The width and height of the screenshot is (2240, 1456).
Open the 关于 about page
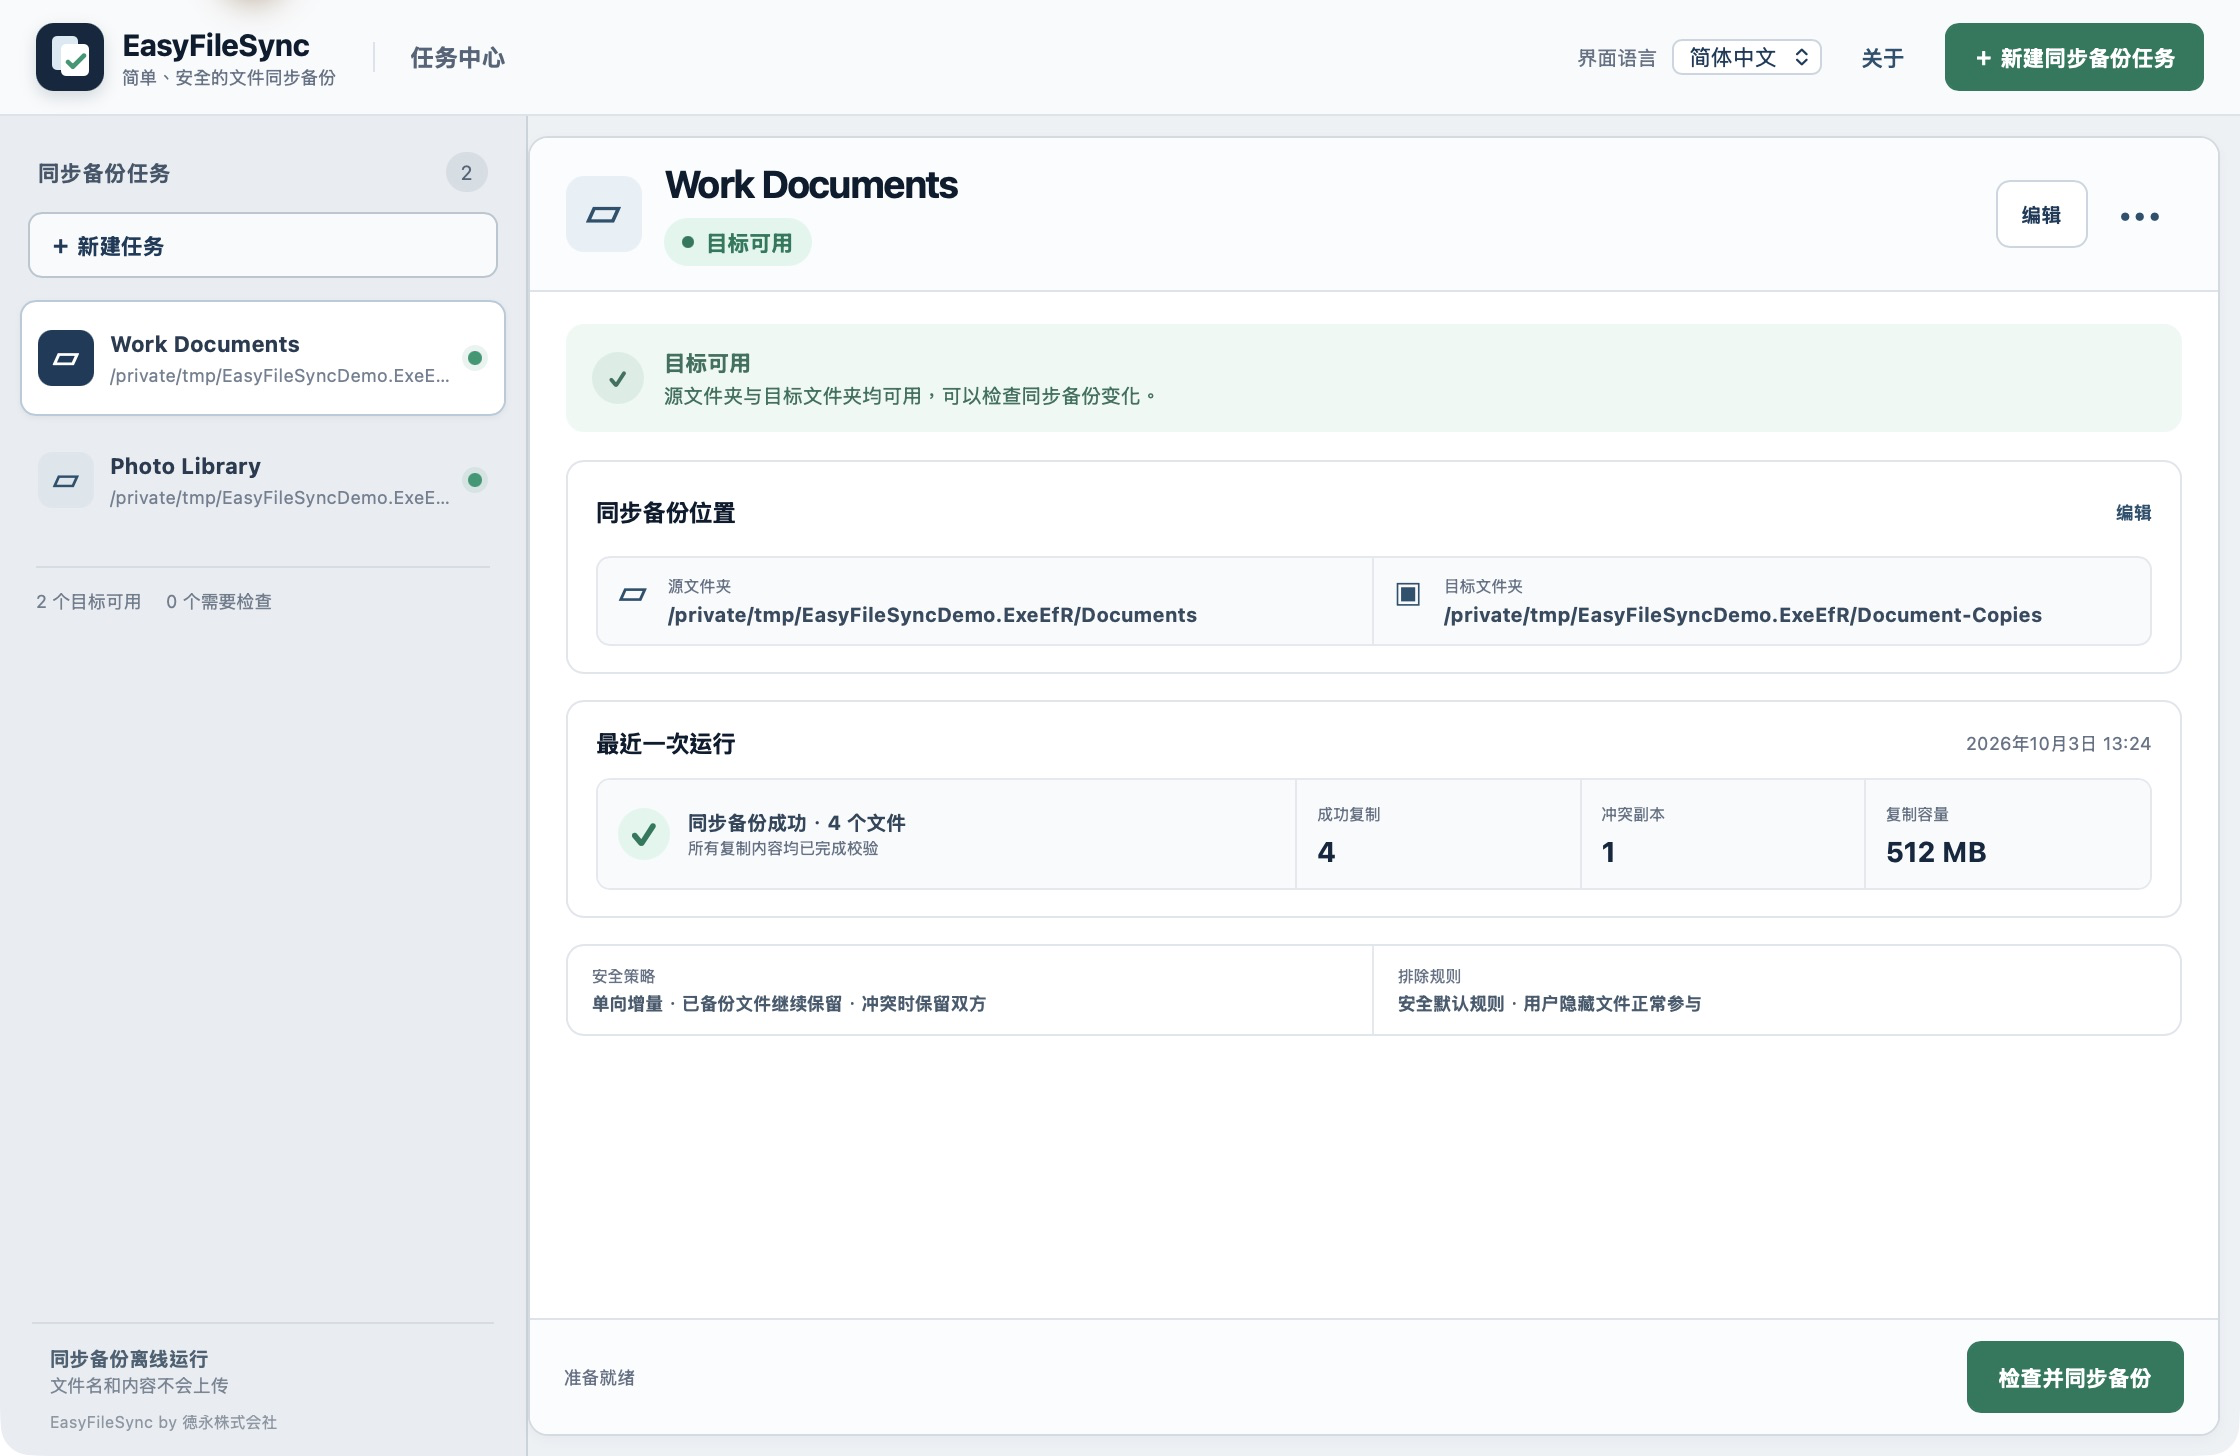click(1882, 58)
